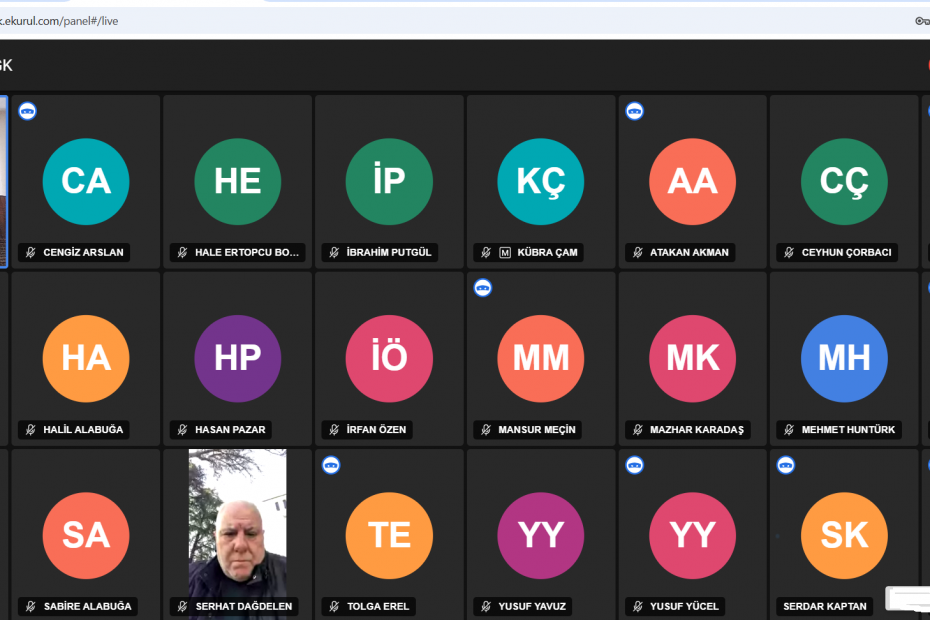The image size is (930, 620).
Task: Click the muted mic icon for Hasan Pazar
Action: point(183,430)
